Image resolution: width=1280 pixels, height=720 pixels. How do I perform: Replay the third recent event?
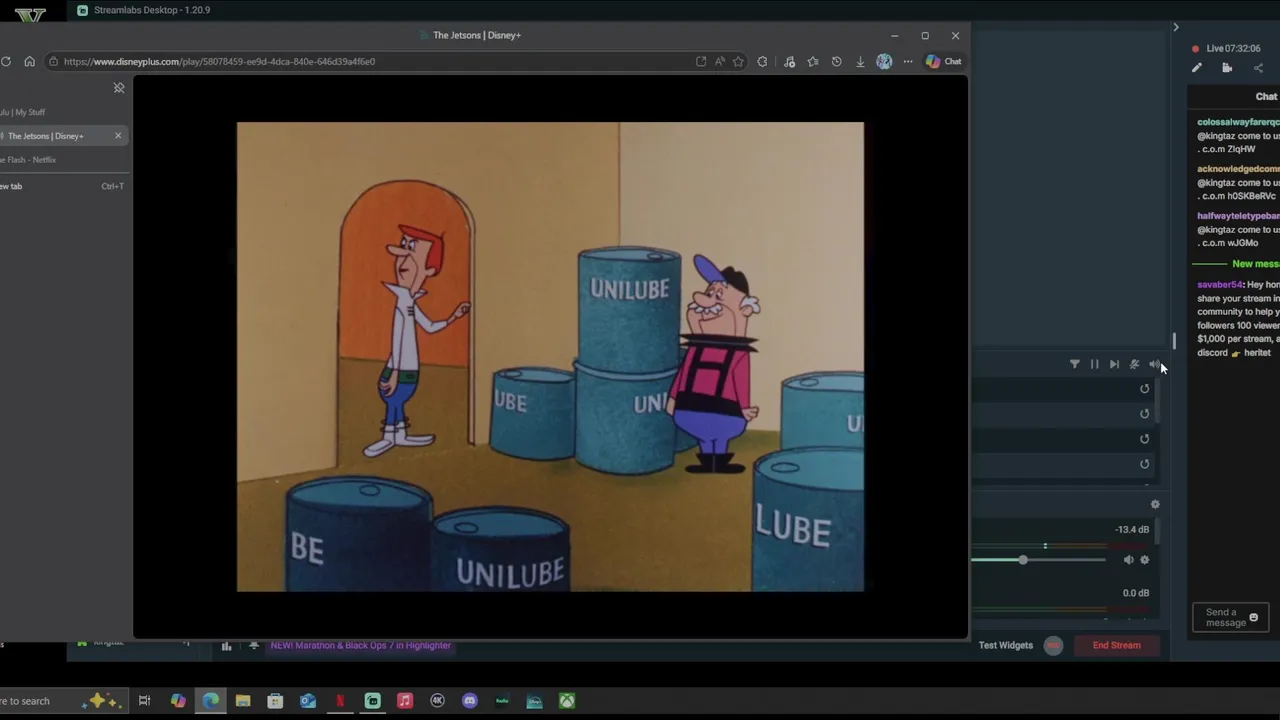click(x=1145, y=439)
